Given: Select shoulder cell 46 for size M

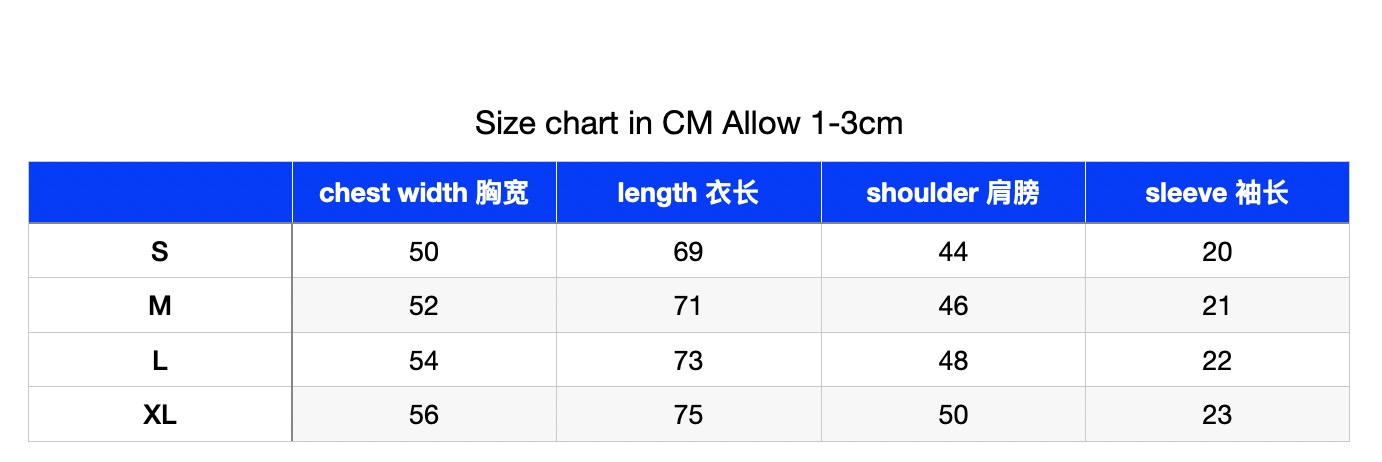Looking at the screenshot, I should click(953, 305).
